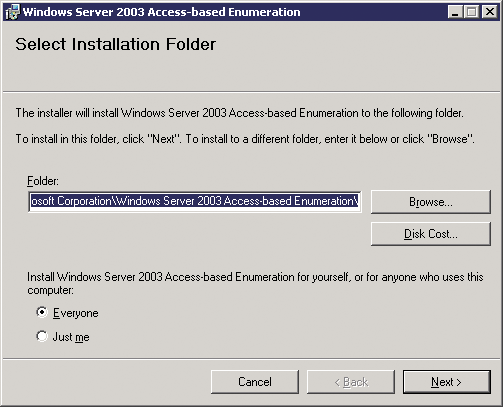Click the 'Everyone' option label text
503x407 pixels.
click(x=76, y=313)
